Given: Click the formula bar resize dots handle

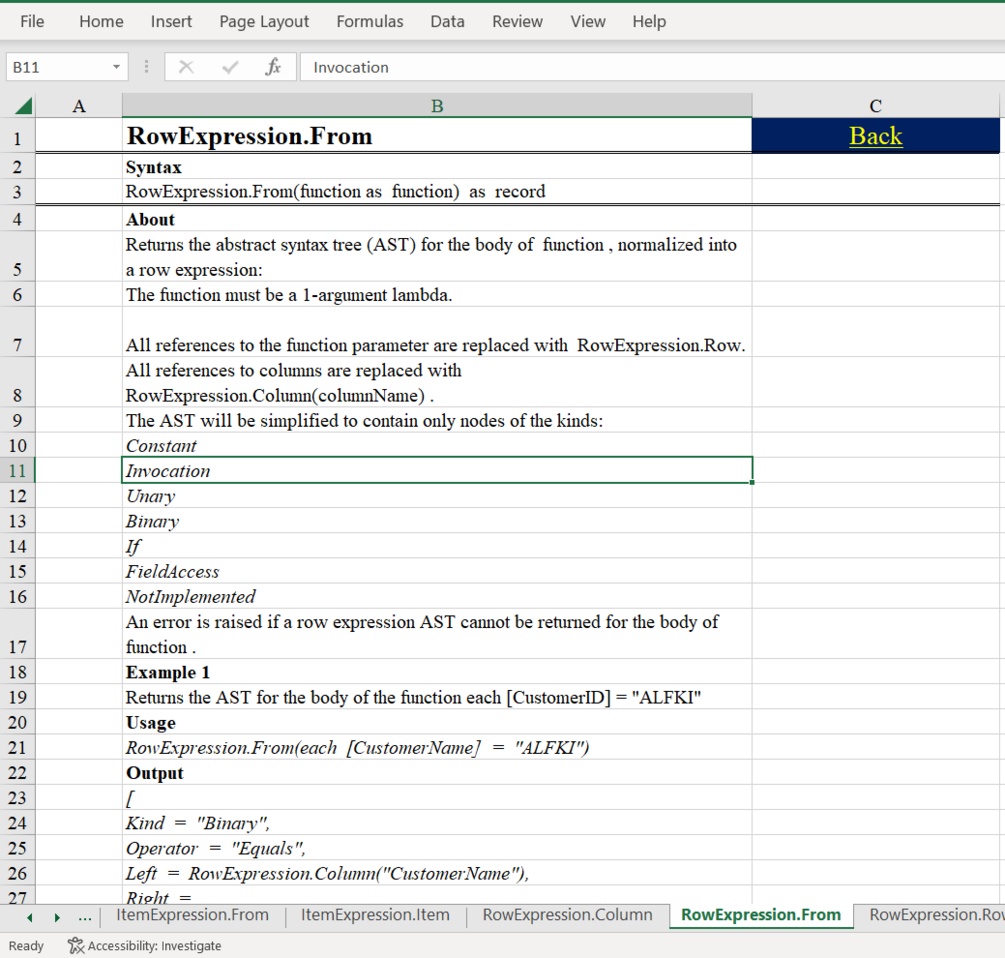Looking at the screenshot, I should coord(146,67).
